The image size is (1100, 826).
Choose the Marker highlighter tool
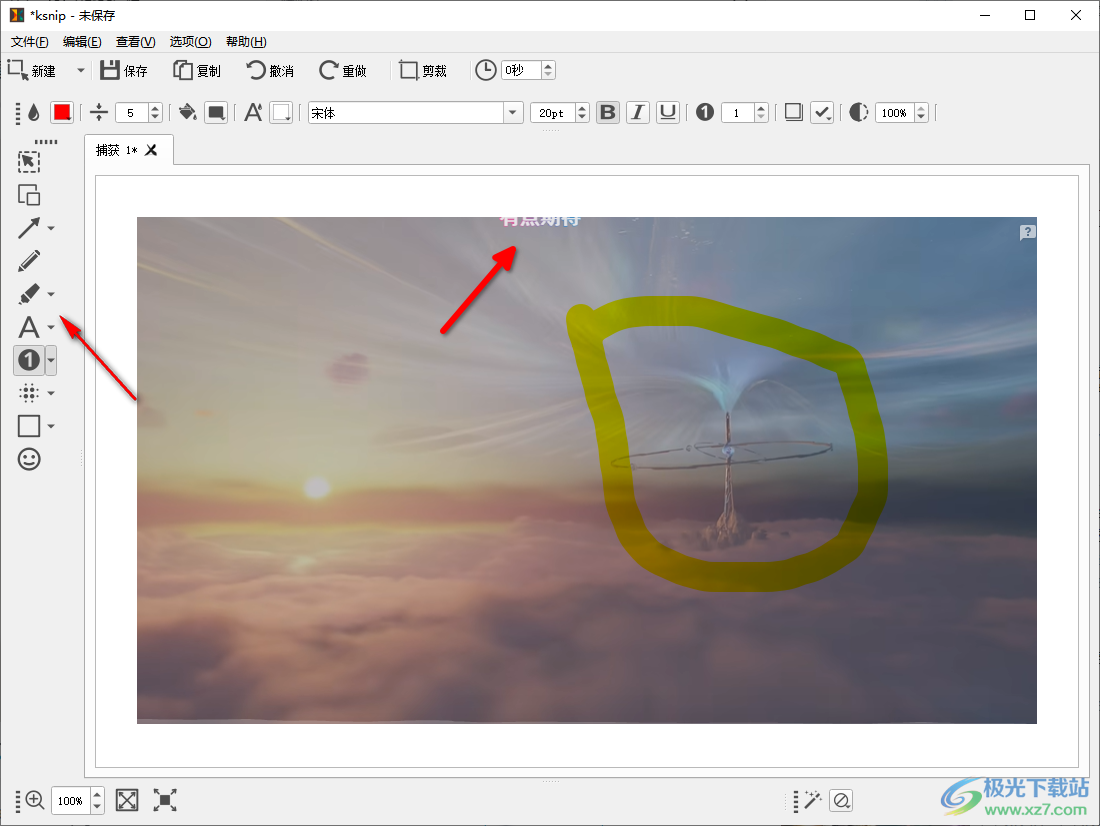29,294
